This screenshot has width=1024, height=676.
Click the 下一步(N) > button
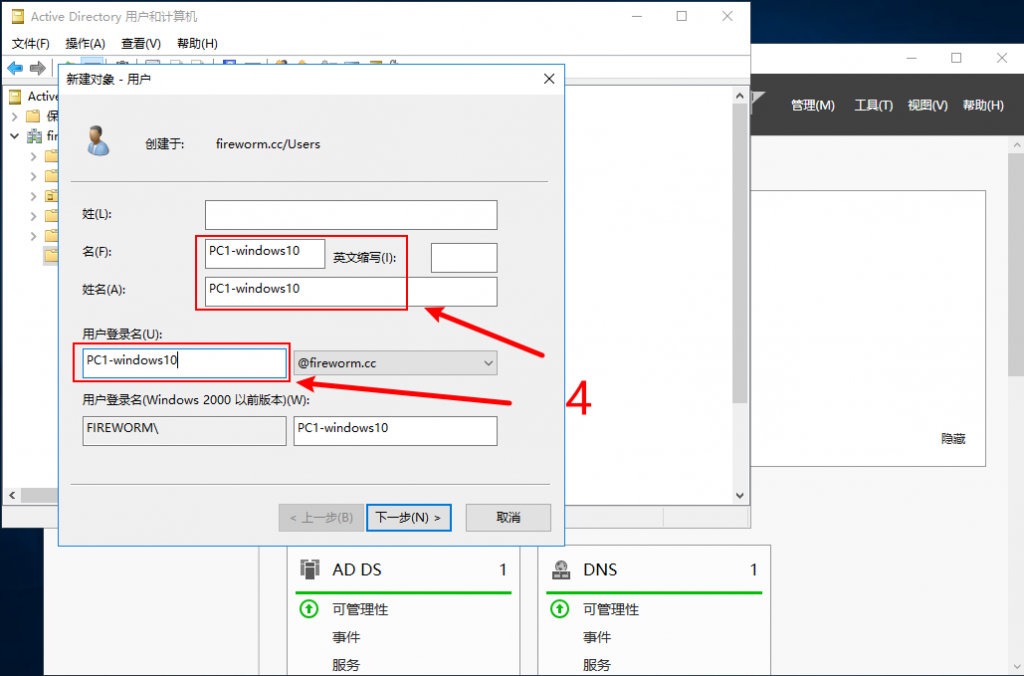[409, 518]
